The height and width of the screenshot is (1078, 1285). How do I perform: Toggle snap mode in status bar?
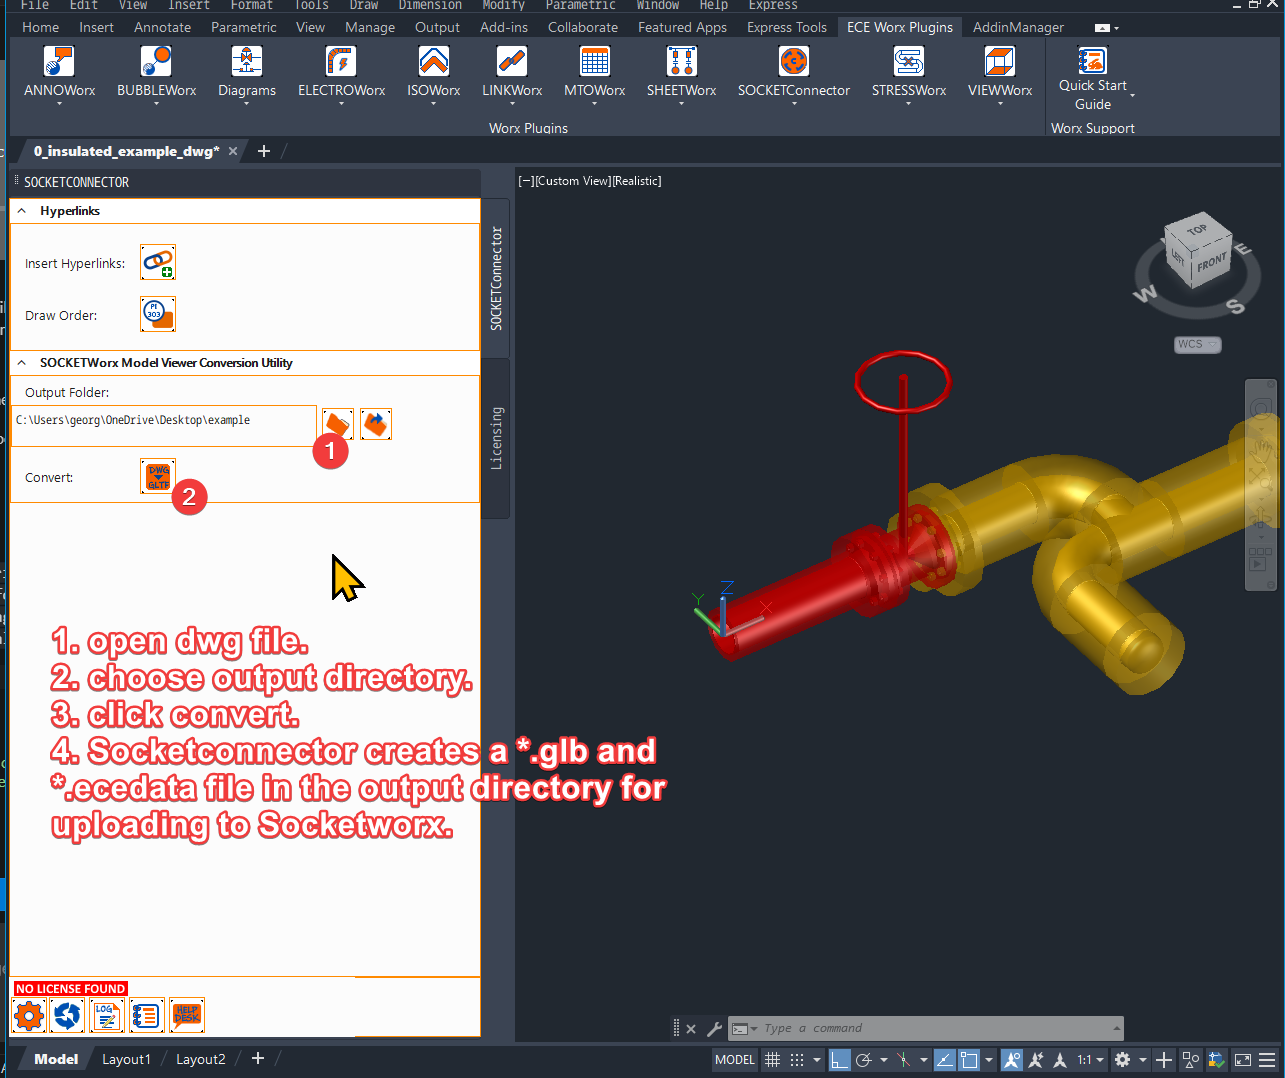click(797, 1060)
